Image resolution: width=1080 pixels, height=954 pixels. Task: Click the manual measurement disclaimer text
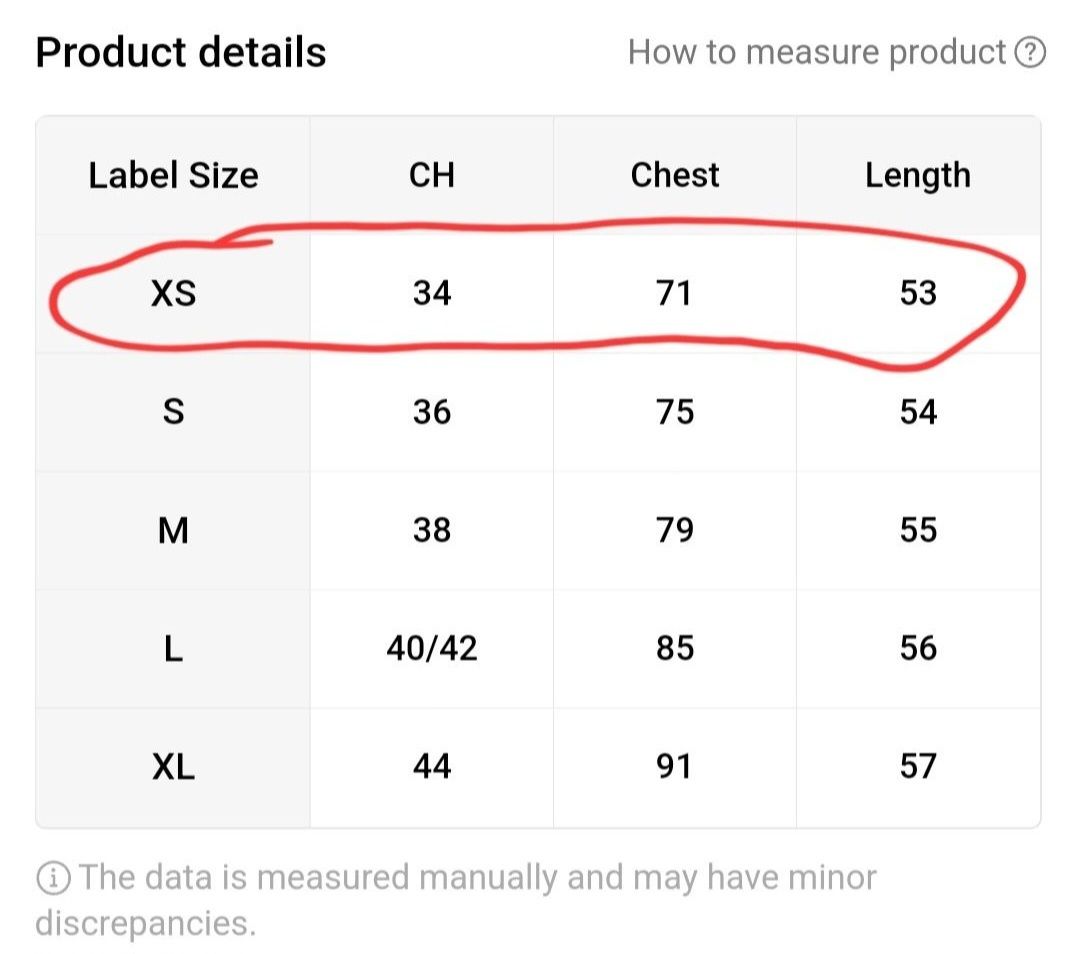(456, 900)
